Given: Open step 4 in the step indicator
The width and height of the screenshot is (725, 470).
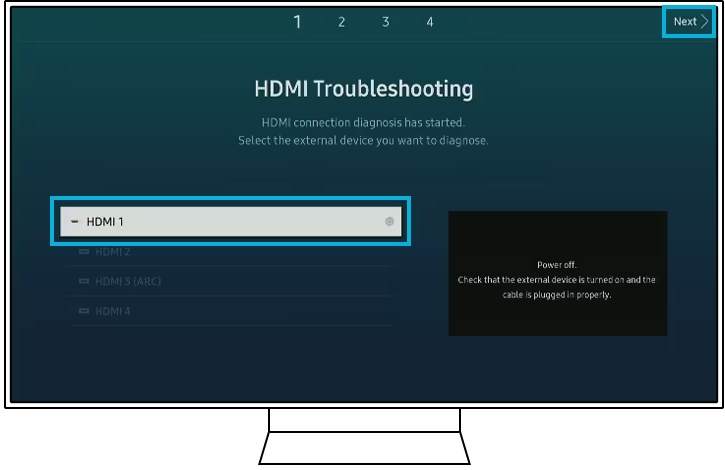Looking at the screenshot, I should click(430, 22).
